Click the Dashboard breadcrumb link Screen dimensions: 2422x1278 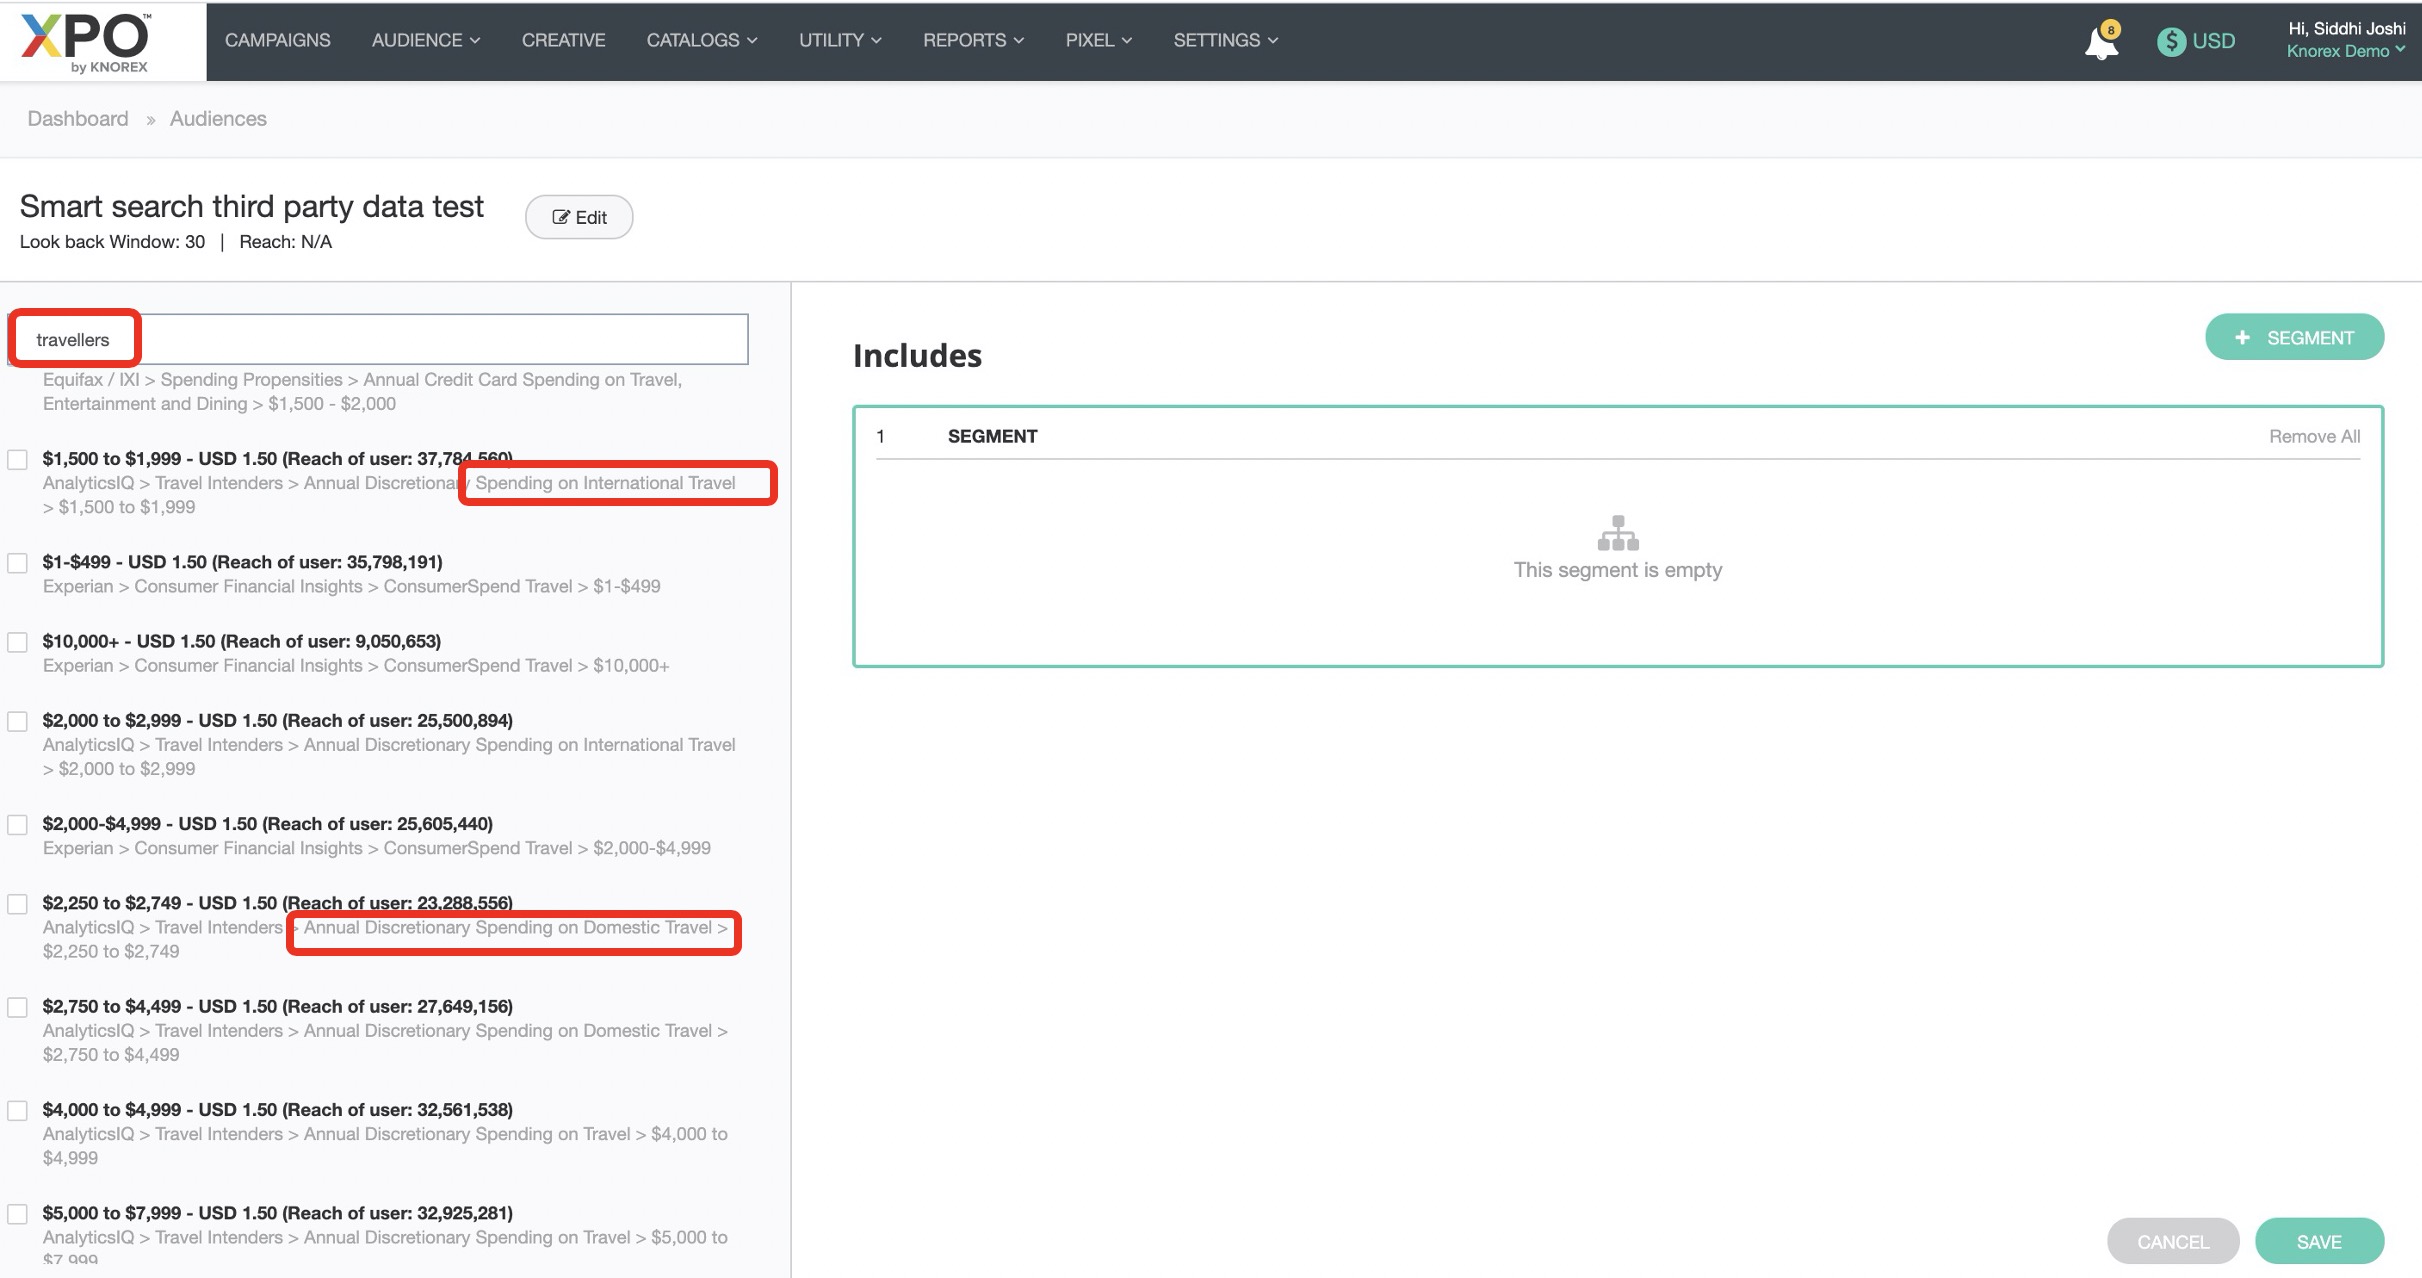(78, 118)
